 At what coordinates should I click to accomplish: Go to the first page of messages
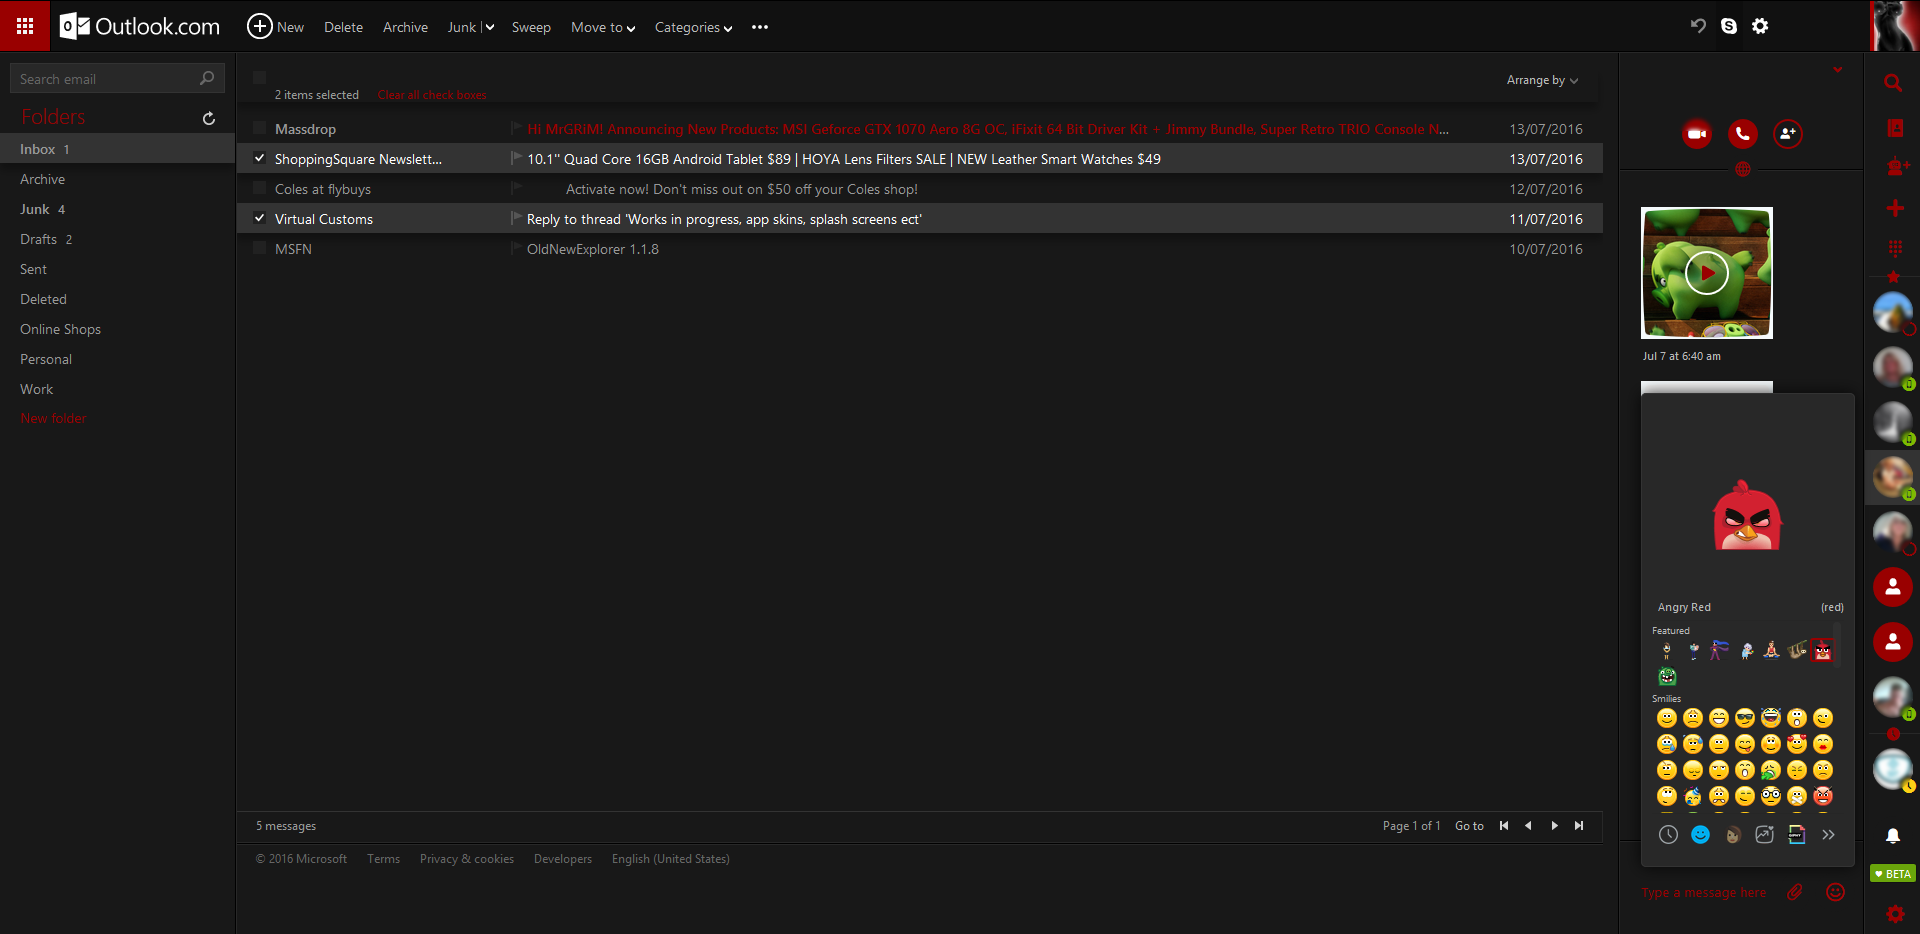1503,825
